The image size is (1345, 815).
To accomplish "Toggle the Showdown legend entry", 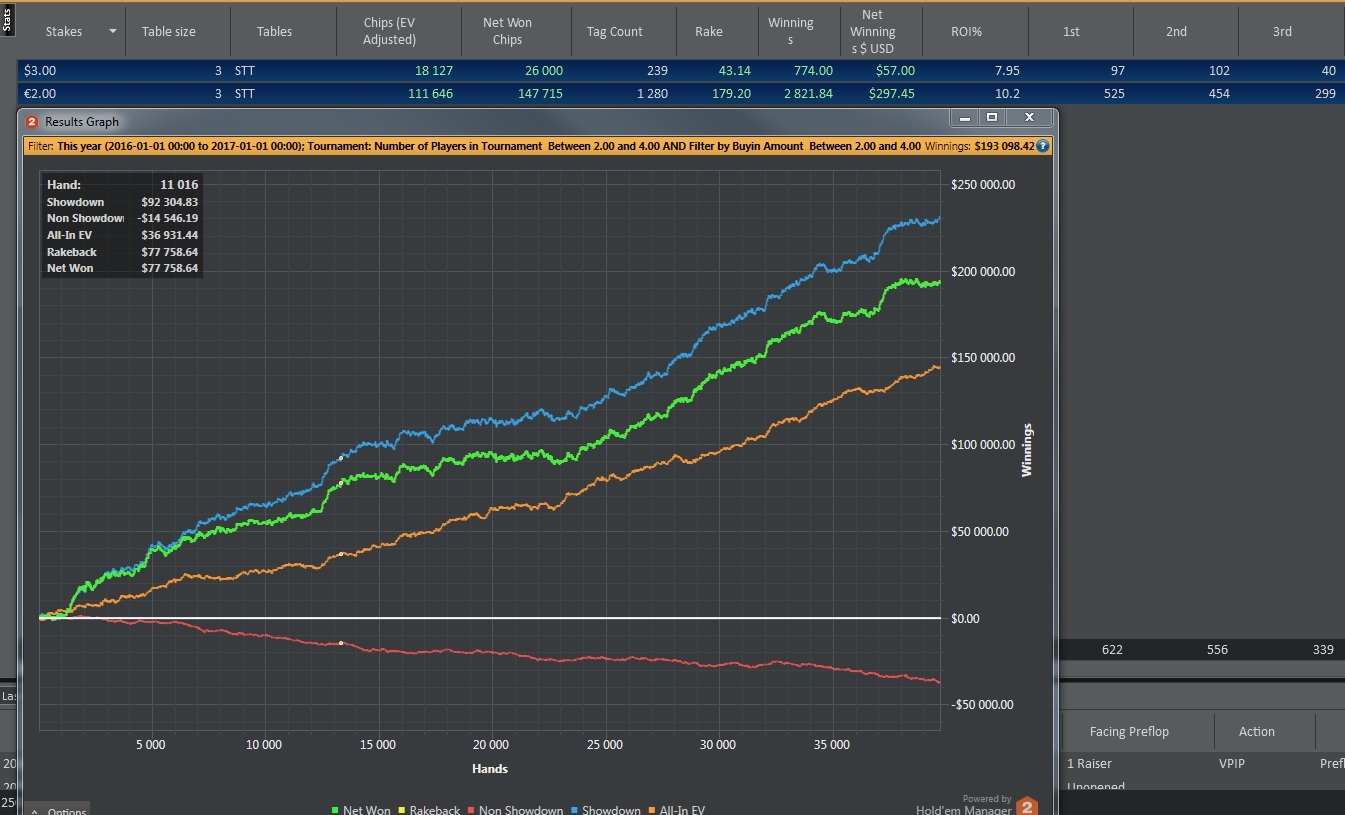I will tap(605, 810).
